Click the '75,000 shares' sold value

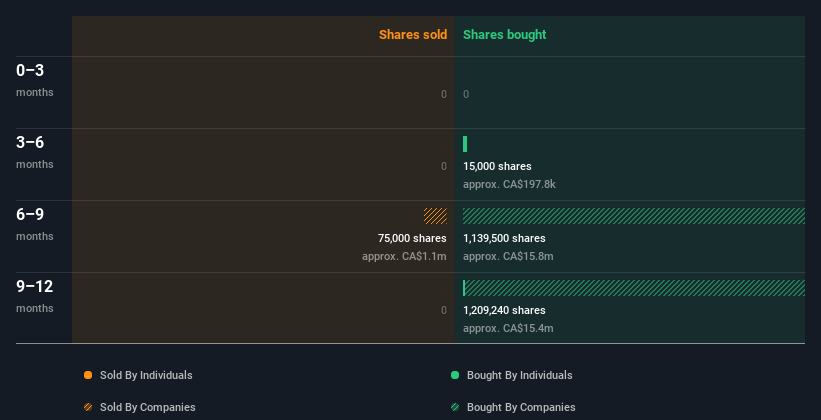[x=412, y=238]
